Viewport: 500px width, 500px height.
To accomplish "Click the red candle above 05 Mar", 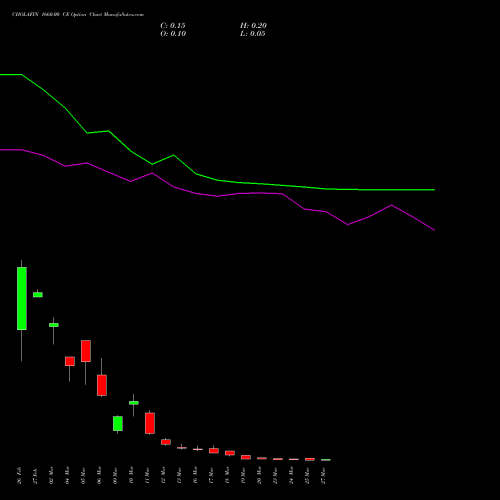I will 86,351.
